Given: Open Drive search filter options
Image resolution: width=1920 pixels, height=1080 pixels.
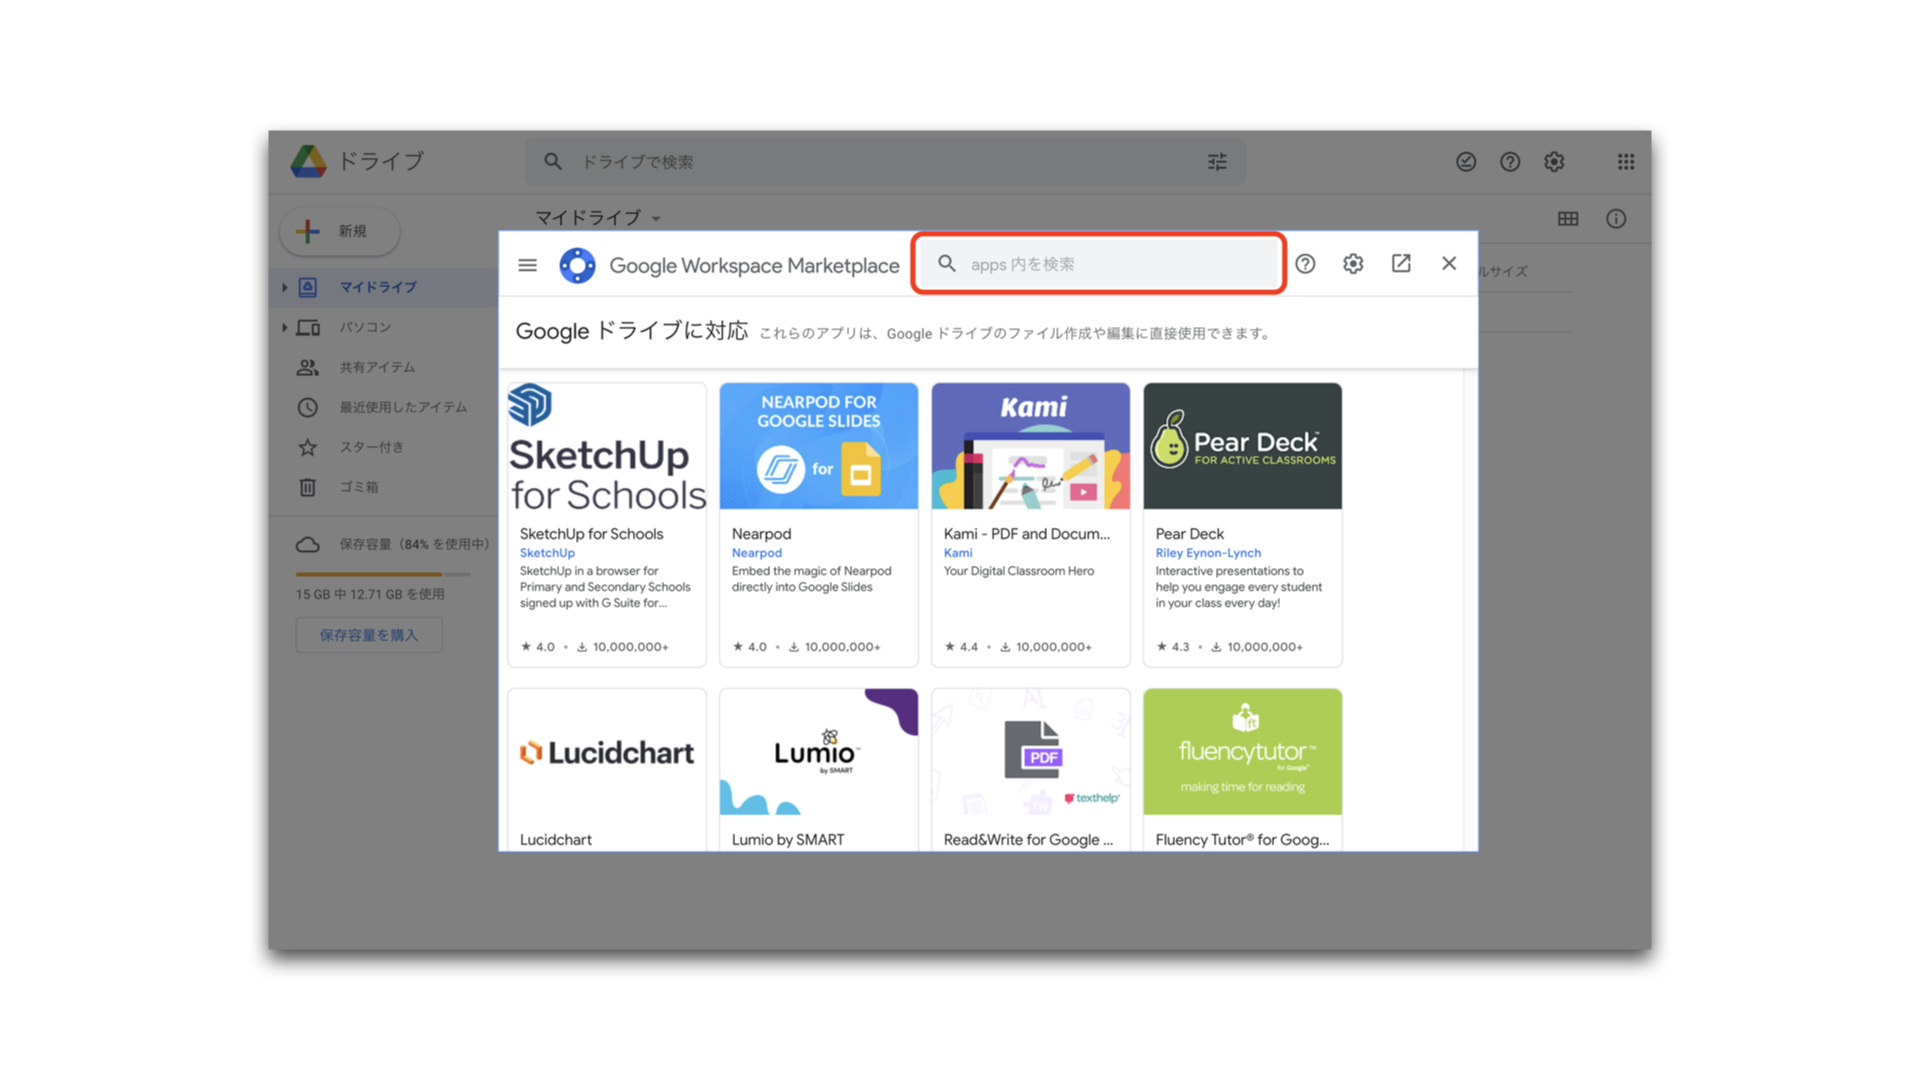Looking at the screenshot, I should tap(1217, 161).
